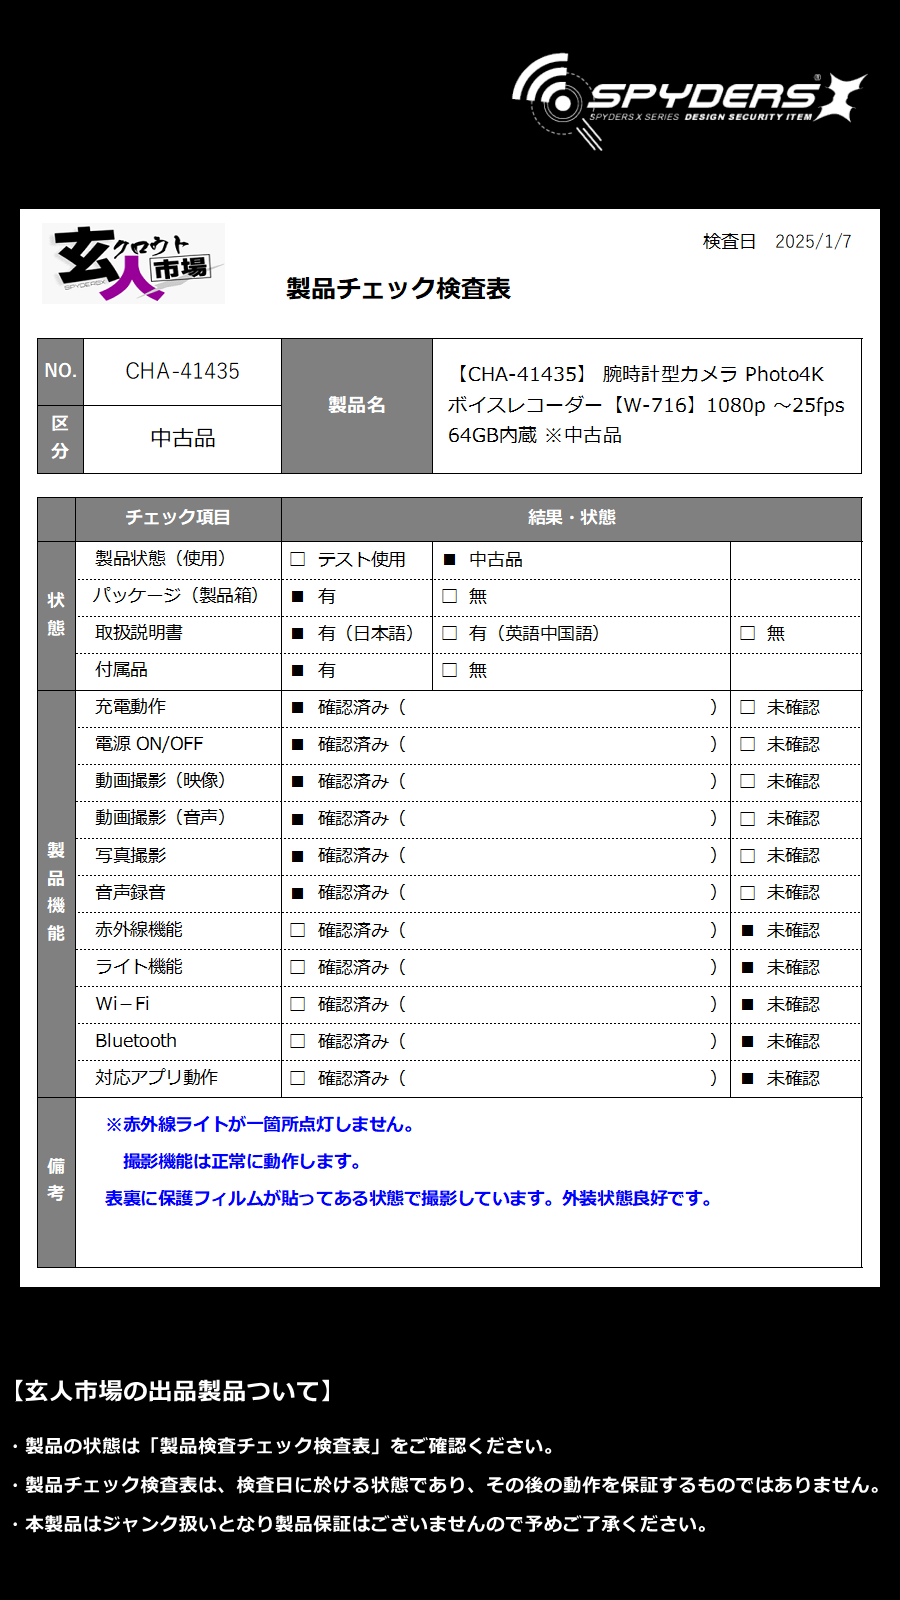900x1600 pixels.
Task: Click the 撮影機能は正常に動作します remark
Action: (242, 1161)
